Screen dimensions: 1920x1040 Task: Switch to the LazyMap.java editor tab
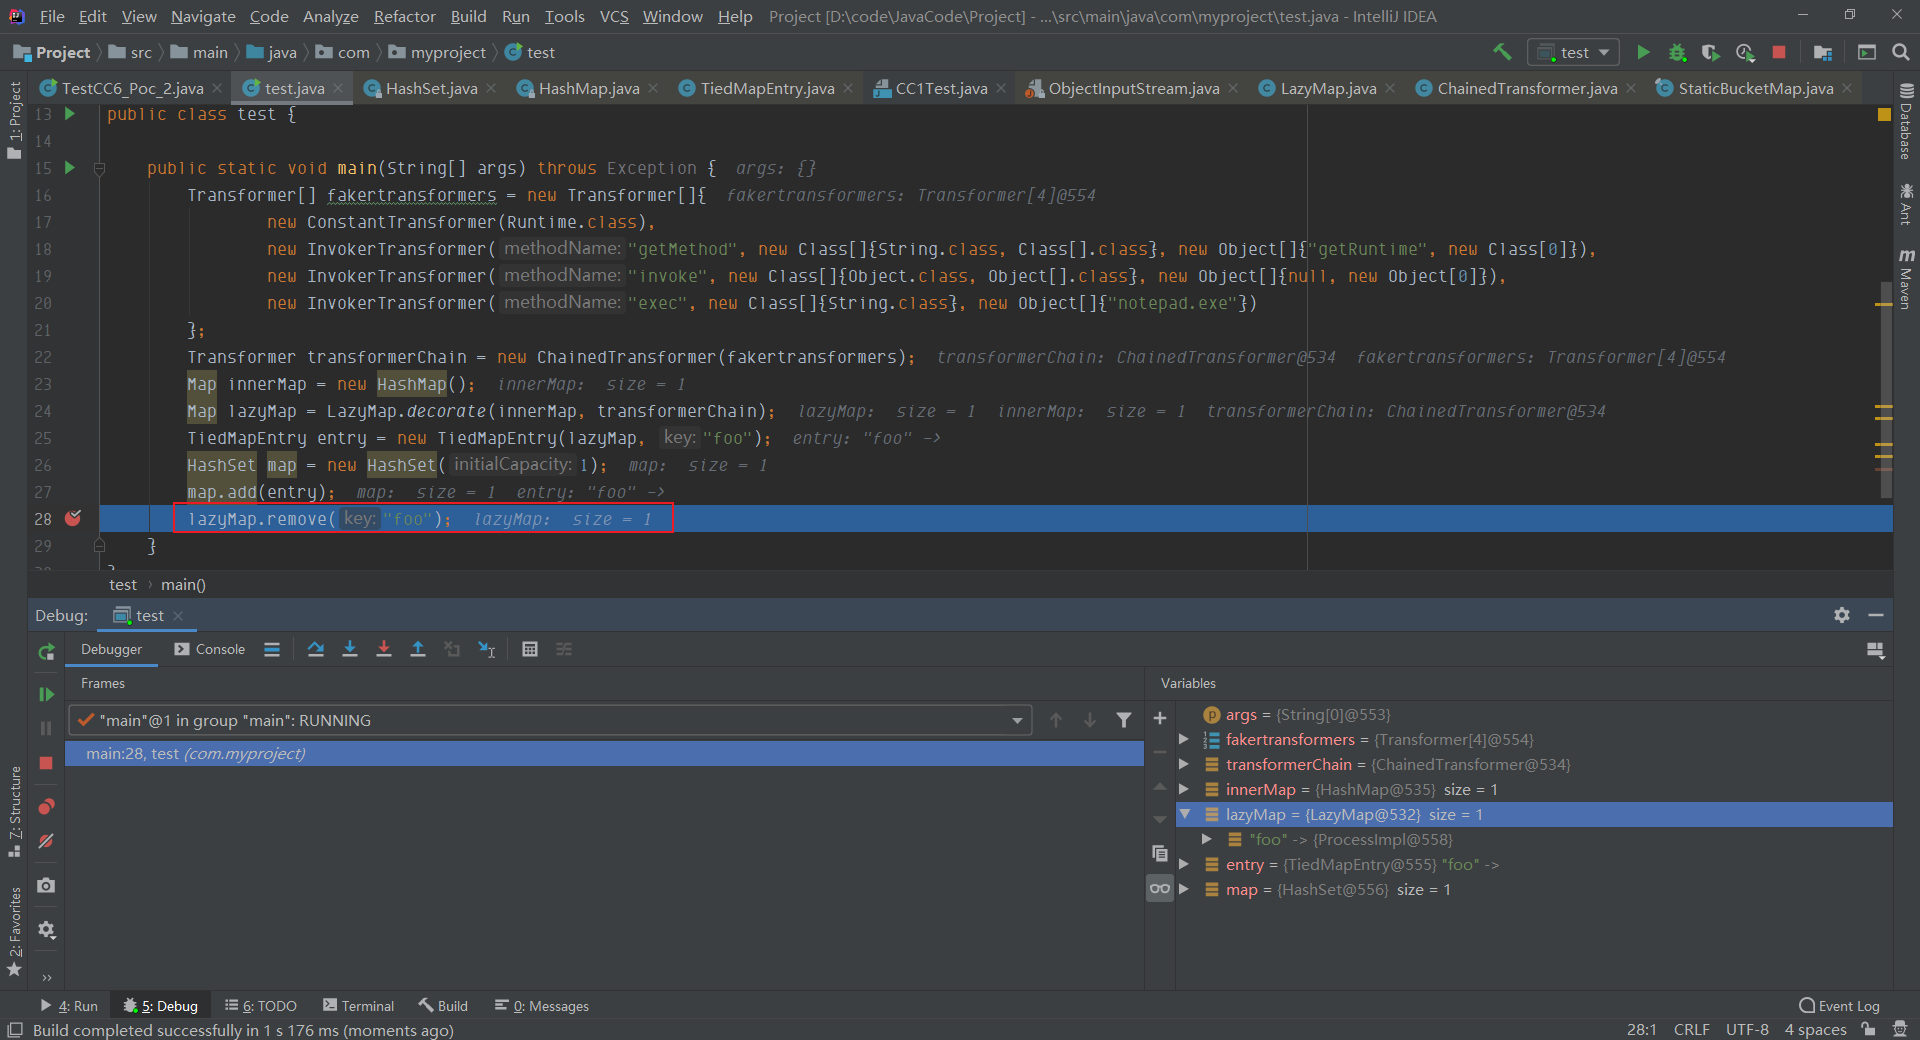(1327, 88)
